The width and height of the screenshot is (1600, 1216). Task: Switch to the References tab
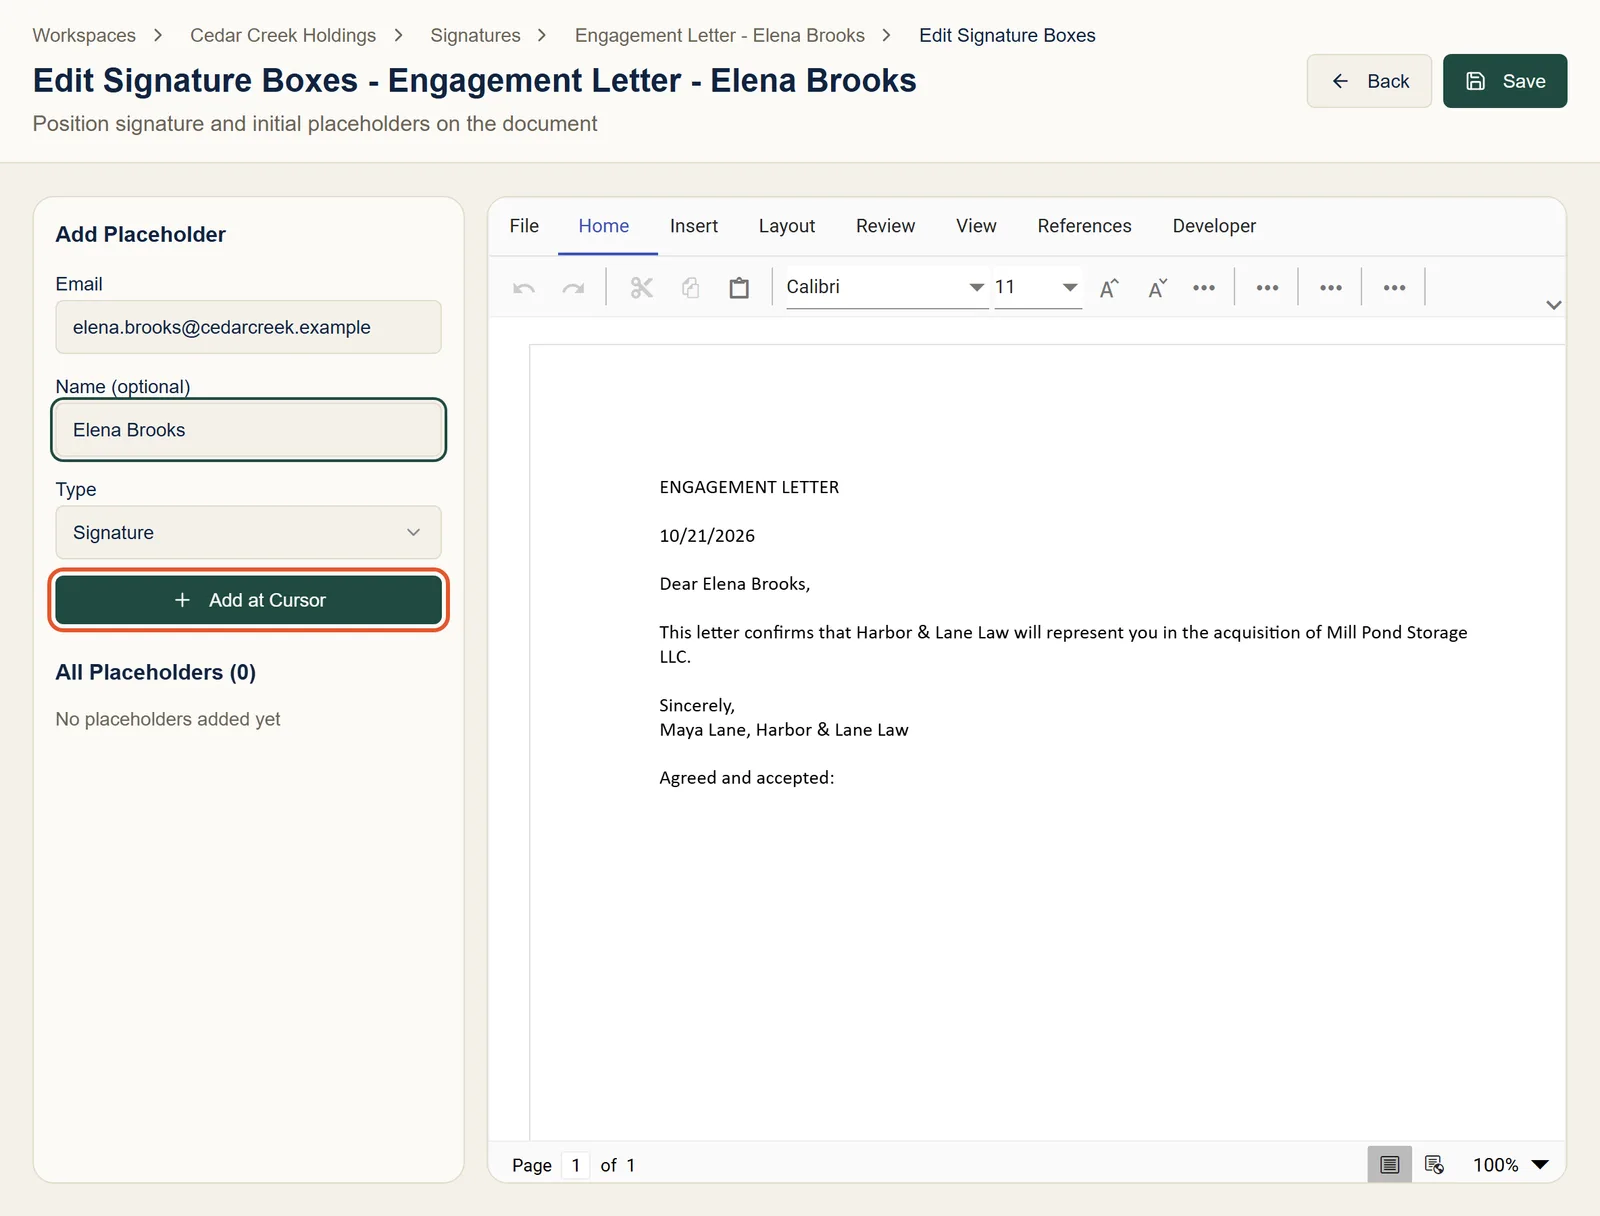[x=1084, y=226]
